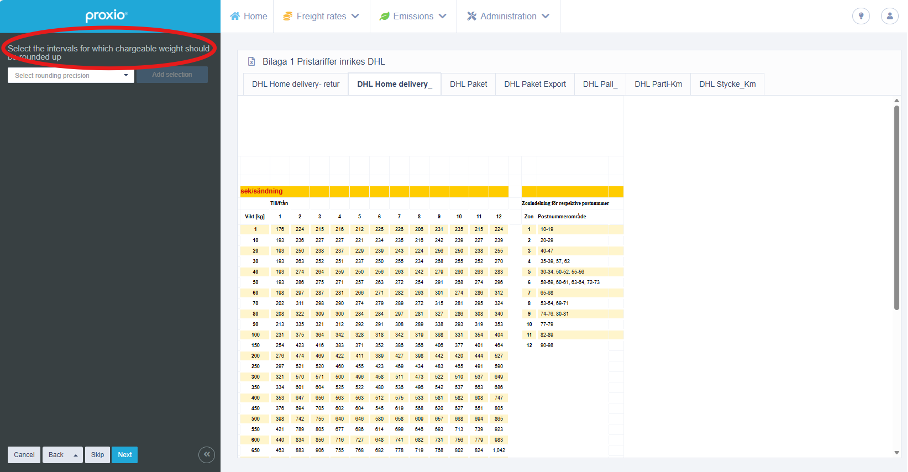Click the Add selection button

click(172, 75)
